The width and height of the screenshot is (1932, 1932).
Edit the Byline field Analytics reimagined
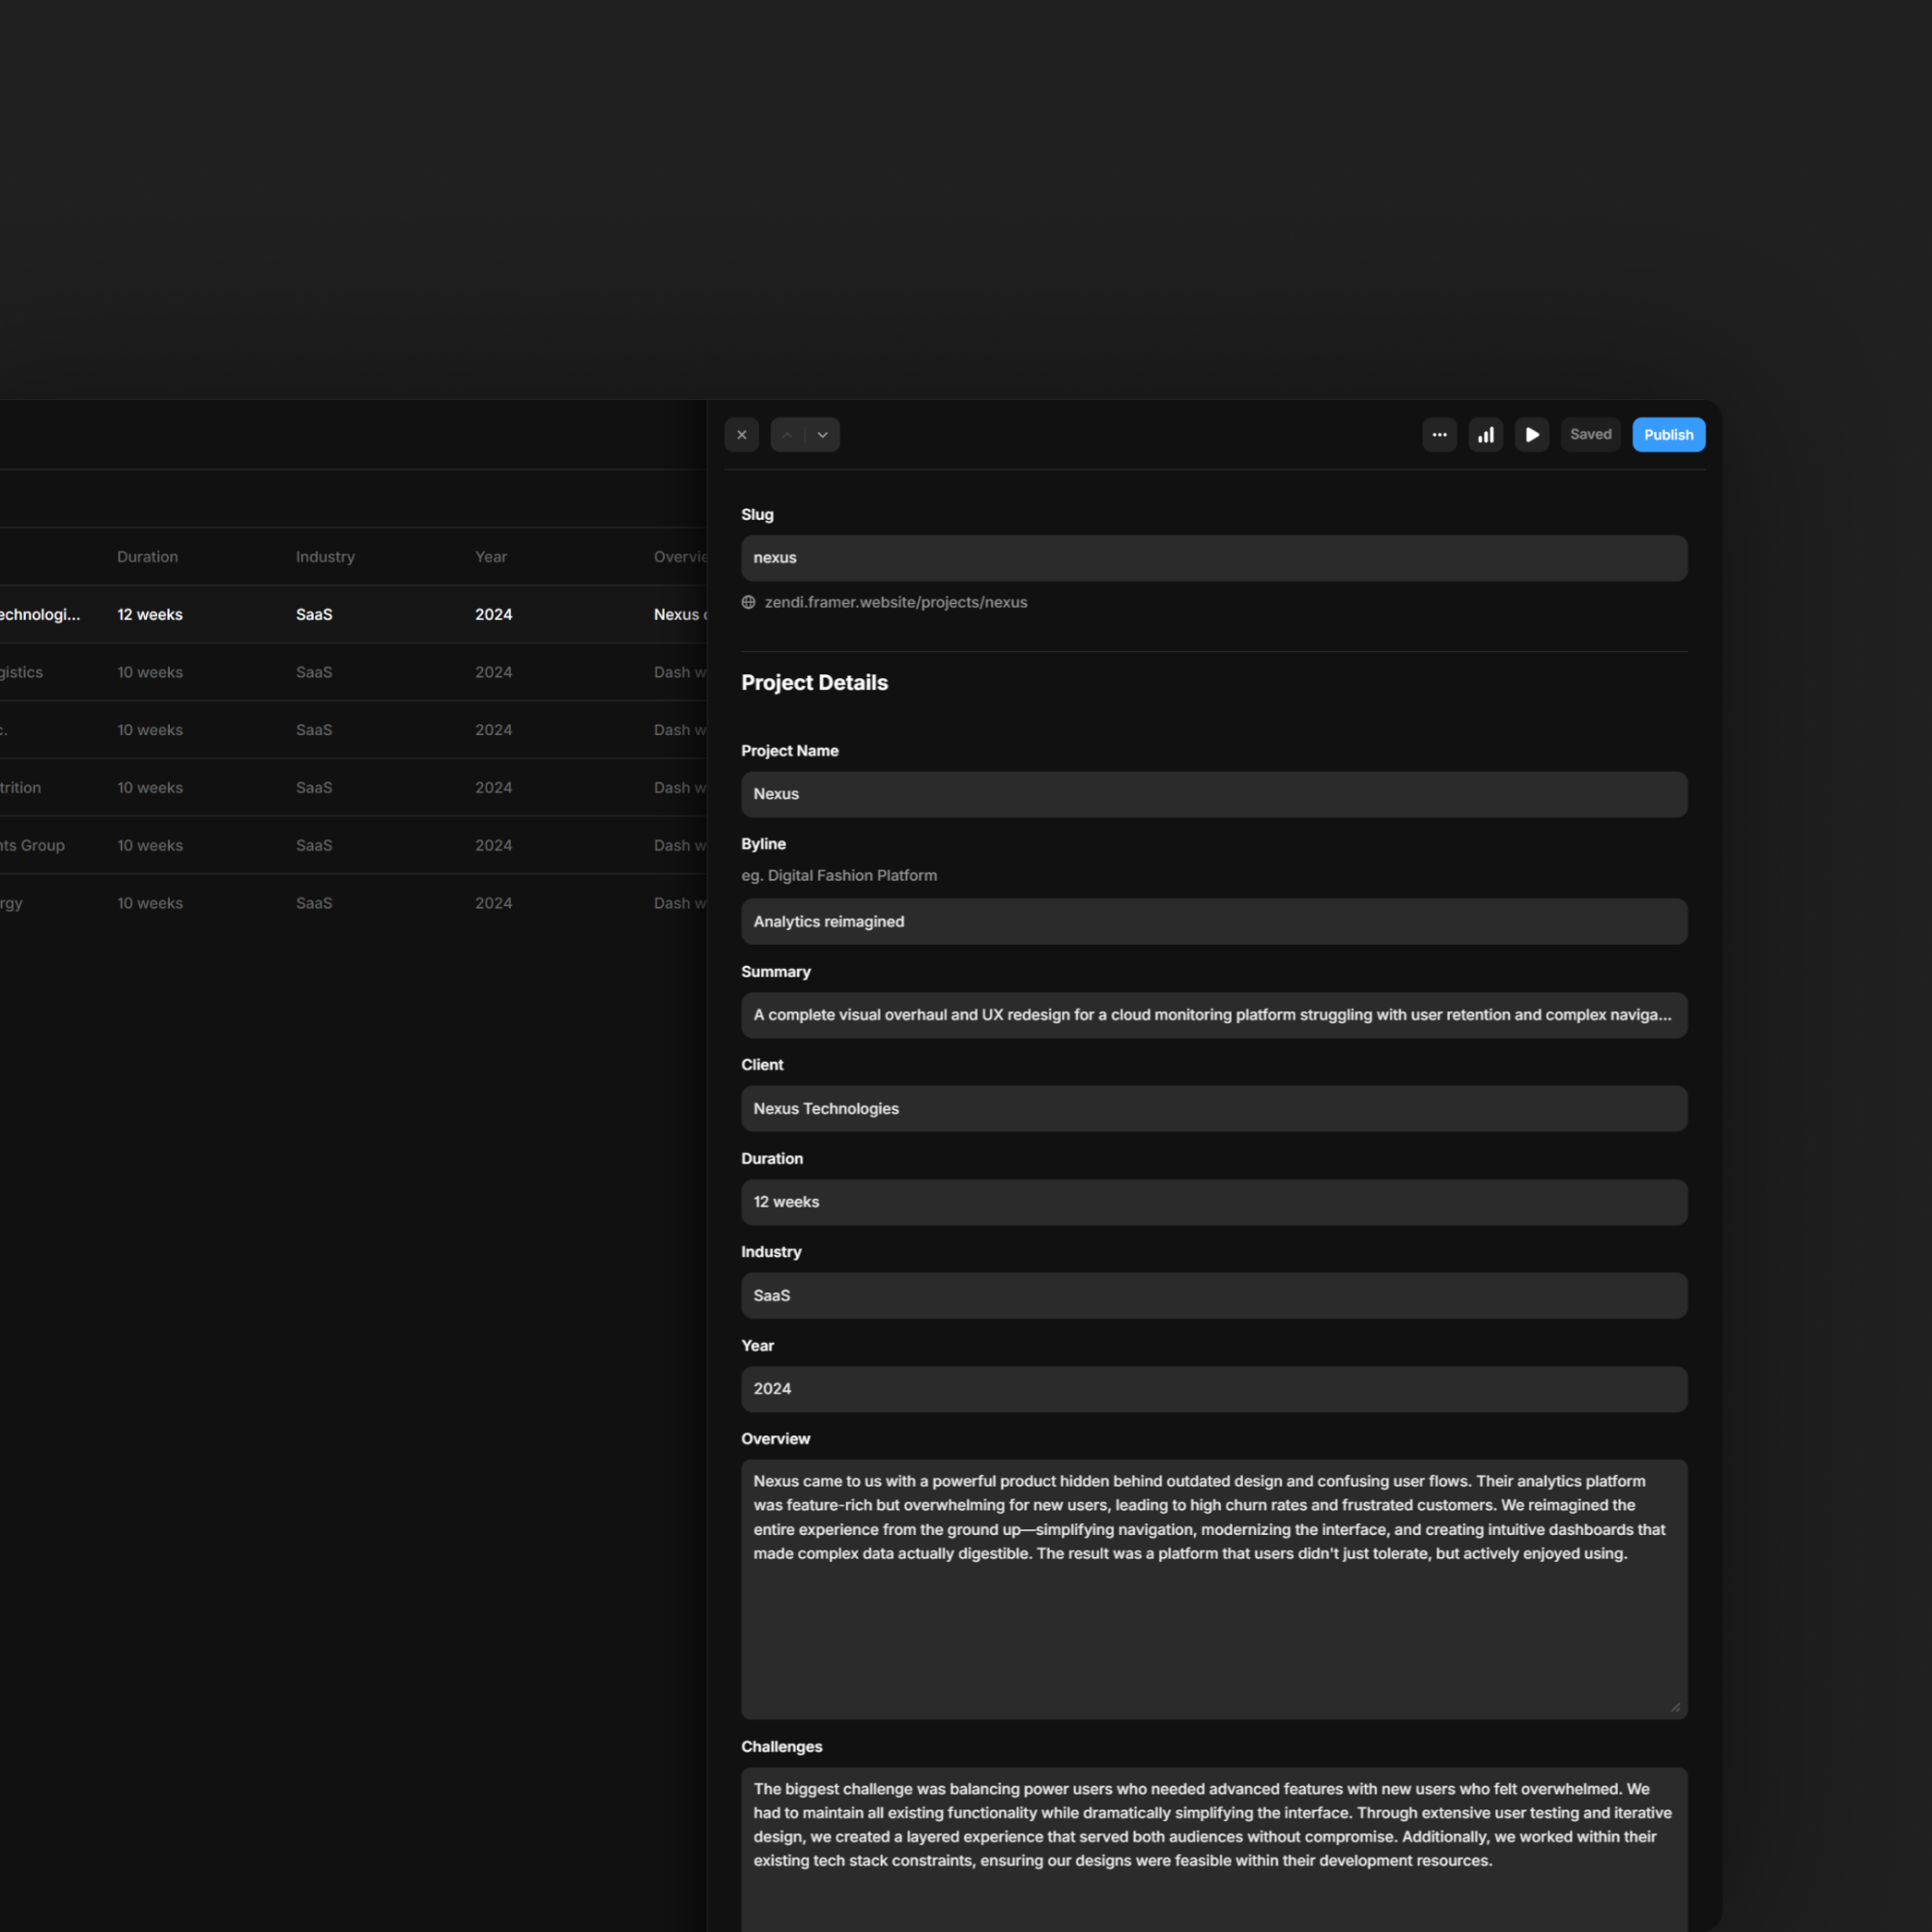[x=1213, y=921]
